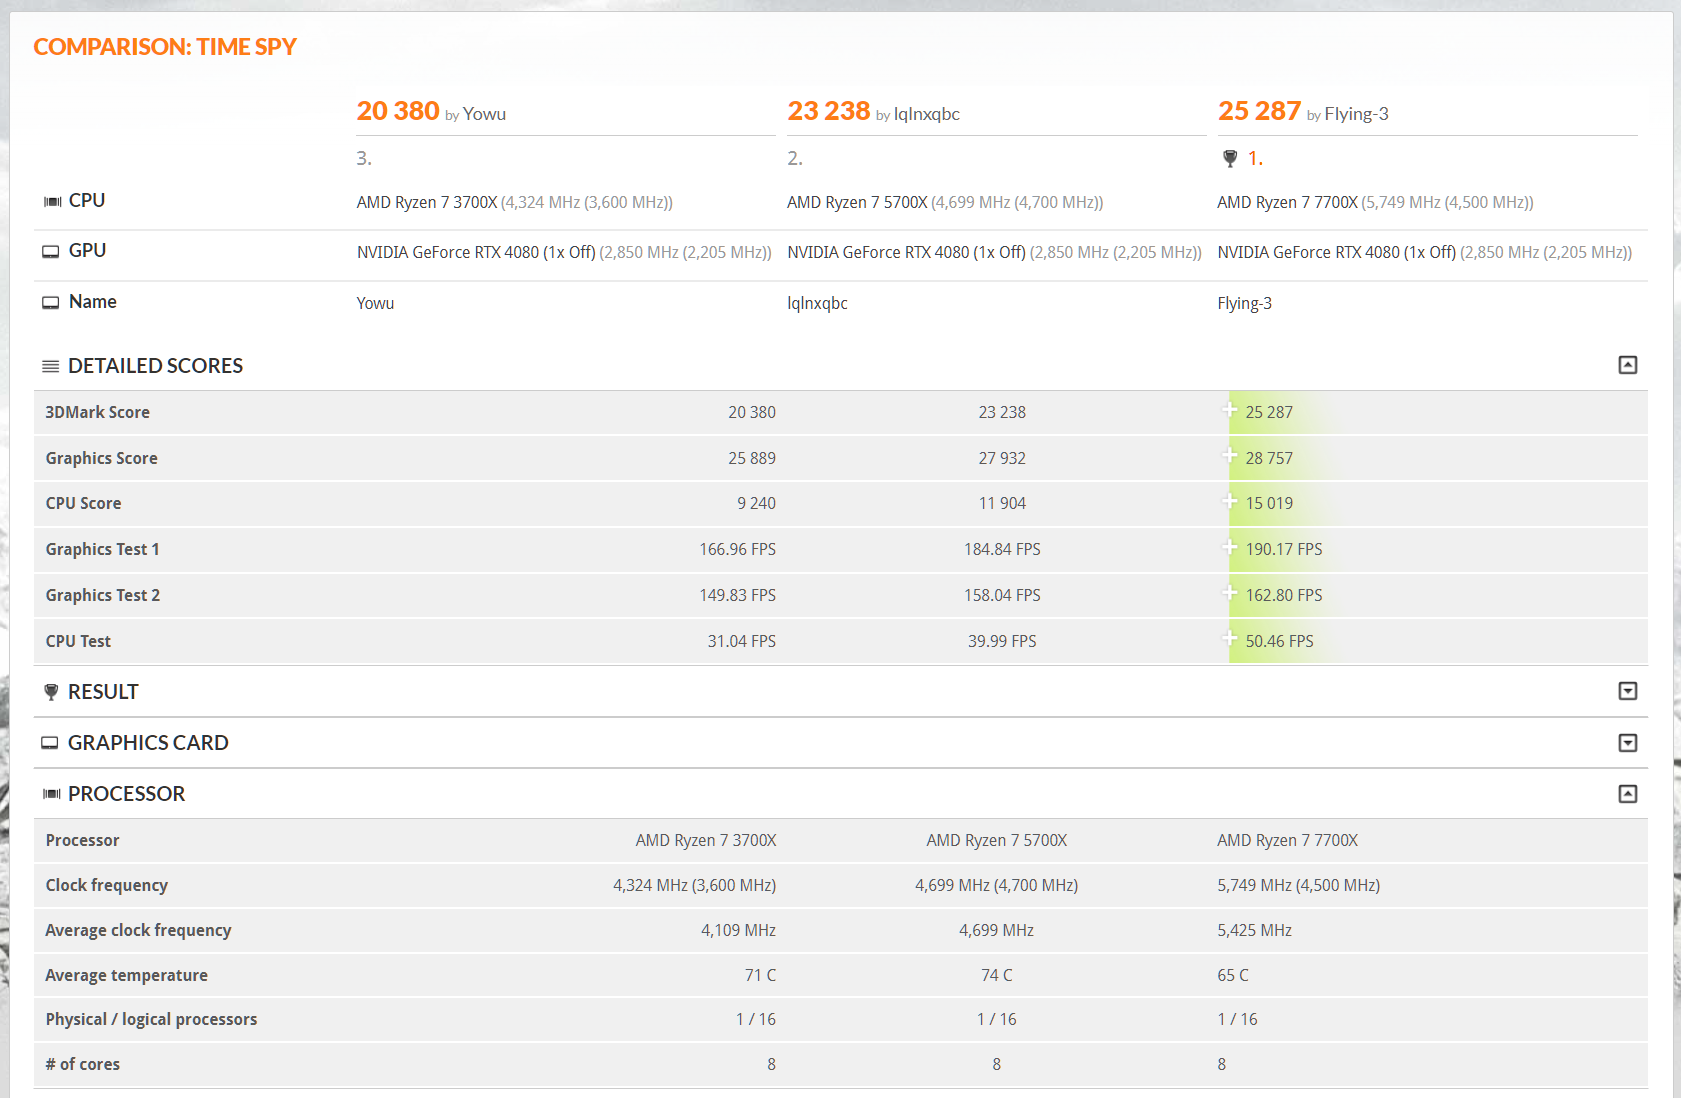Click the plus icon beside 15 019
This screenshot has height=1098, width=1681.
coord(1230,501)
